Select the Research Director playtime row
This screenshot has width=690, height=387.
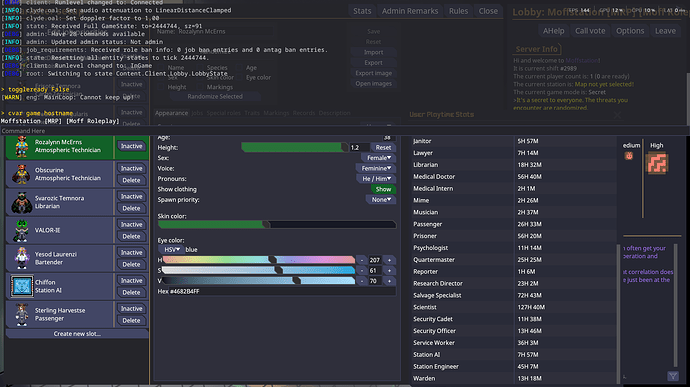click(x=514, y=284)
